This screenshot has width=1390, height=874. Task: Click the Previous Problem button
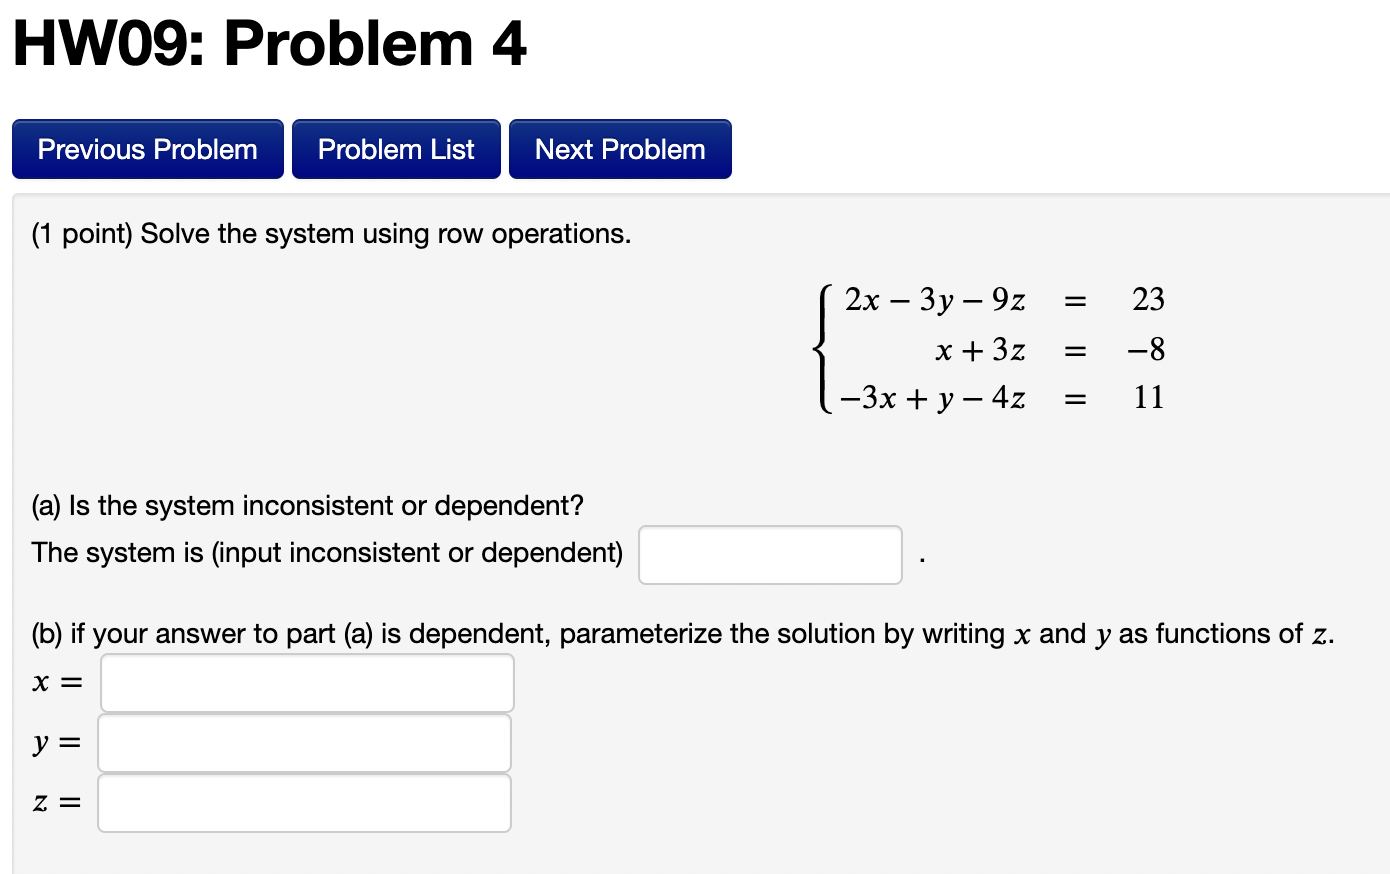click(x=146, y=148)
